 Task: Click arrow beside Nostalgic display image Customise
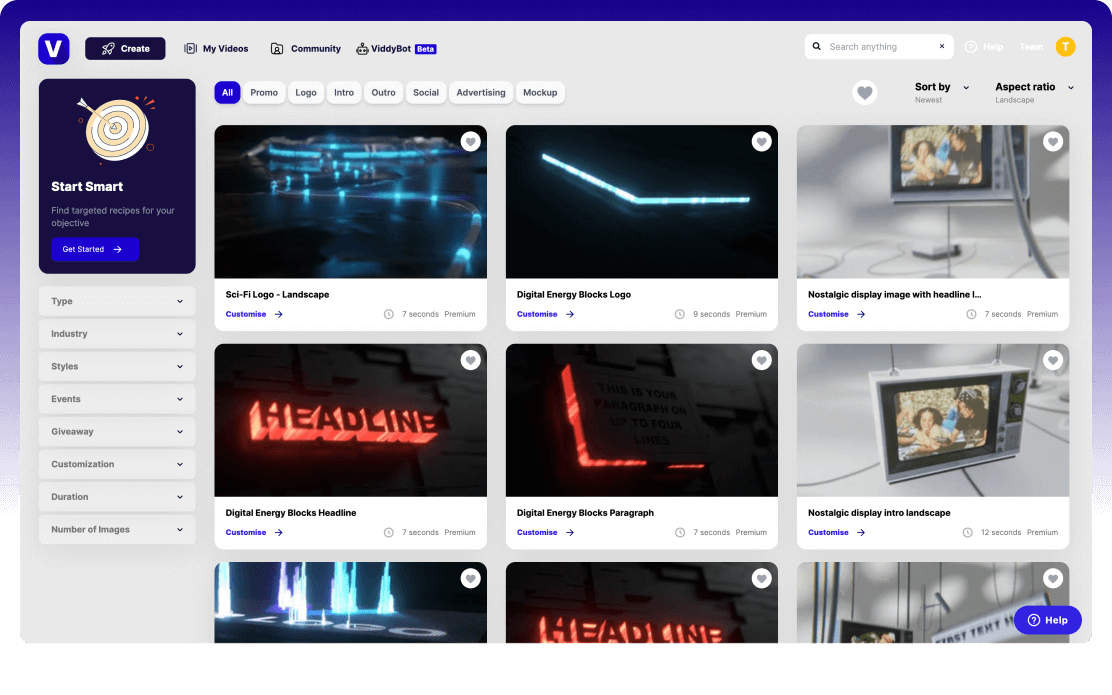861,314
